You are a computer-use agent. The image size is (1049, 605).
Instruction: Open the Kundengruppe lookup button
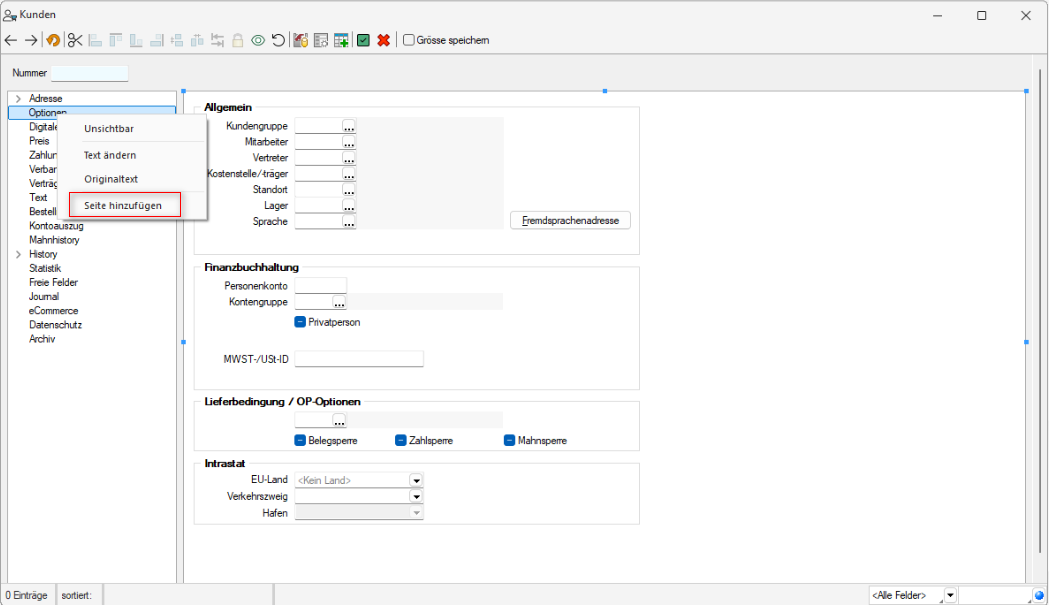349,126
